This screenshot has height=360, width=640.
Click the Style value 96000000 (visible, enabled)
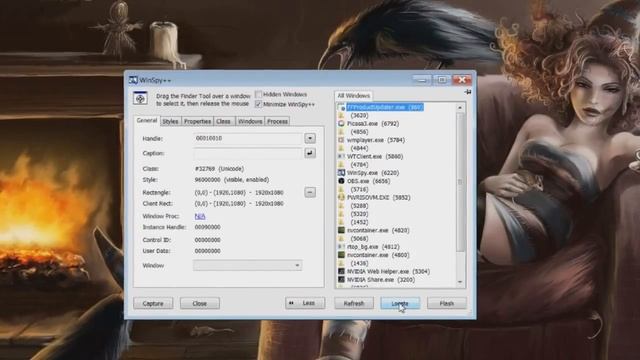point(232,180)
